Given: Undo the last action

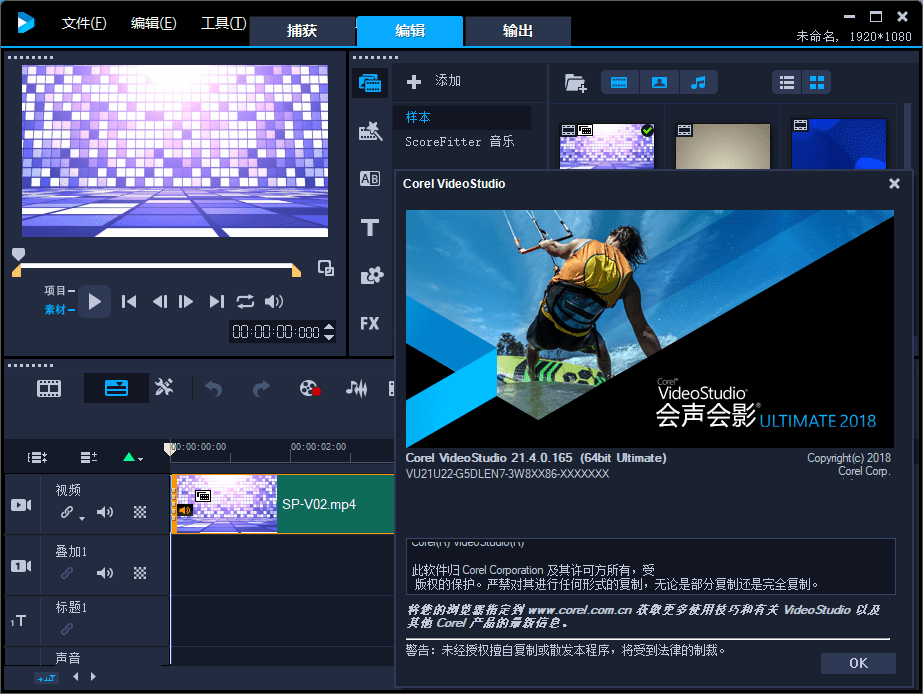Looking at the screenshot, I should (x=213, y=388).
